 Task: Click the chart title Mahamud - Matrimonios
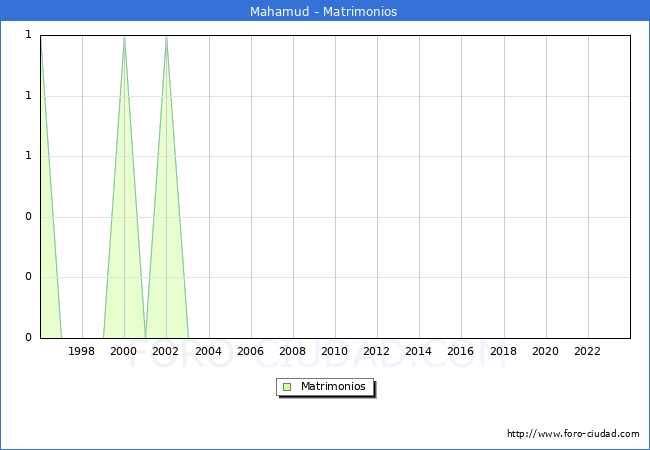(324, 12)
